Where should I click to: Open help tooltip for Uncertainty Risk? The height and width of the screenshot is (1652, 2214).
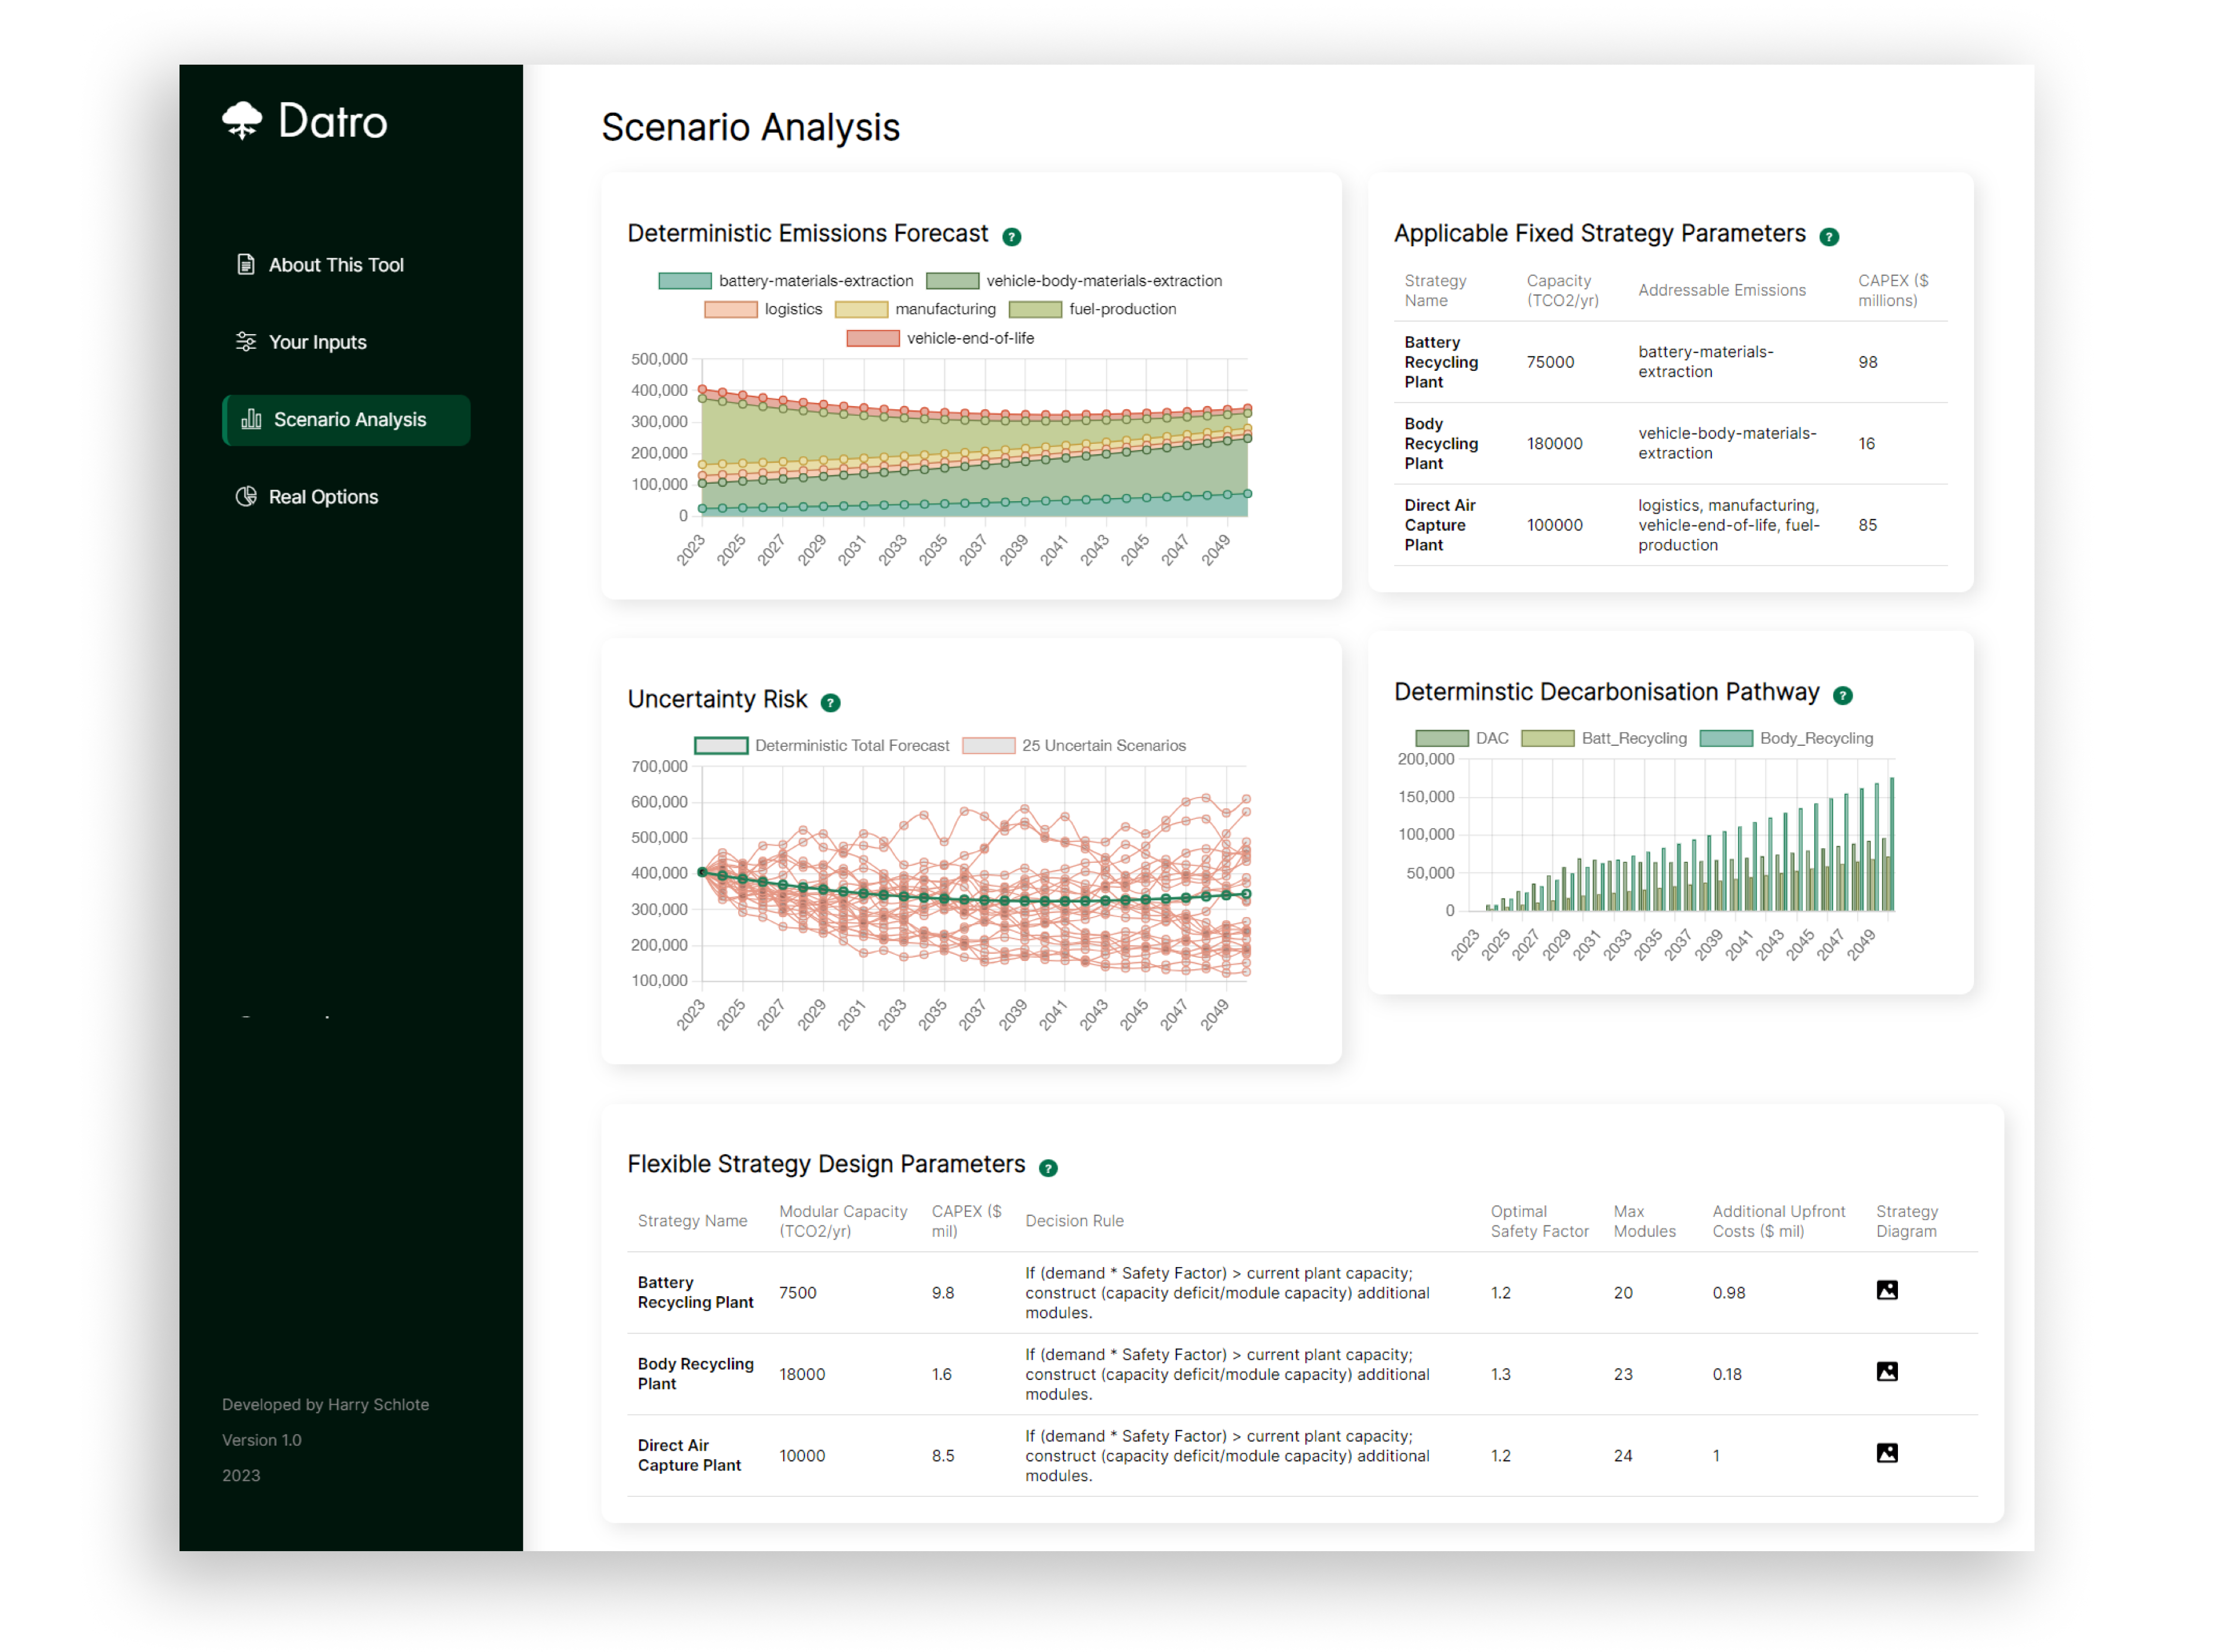829,703
